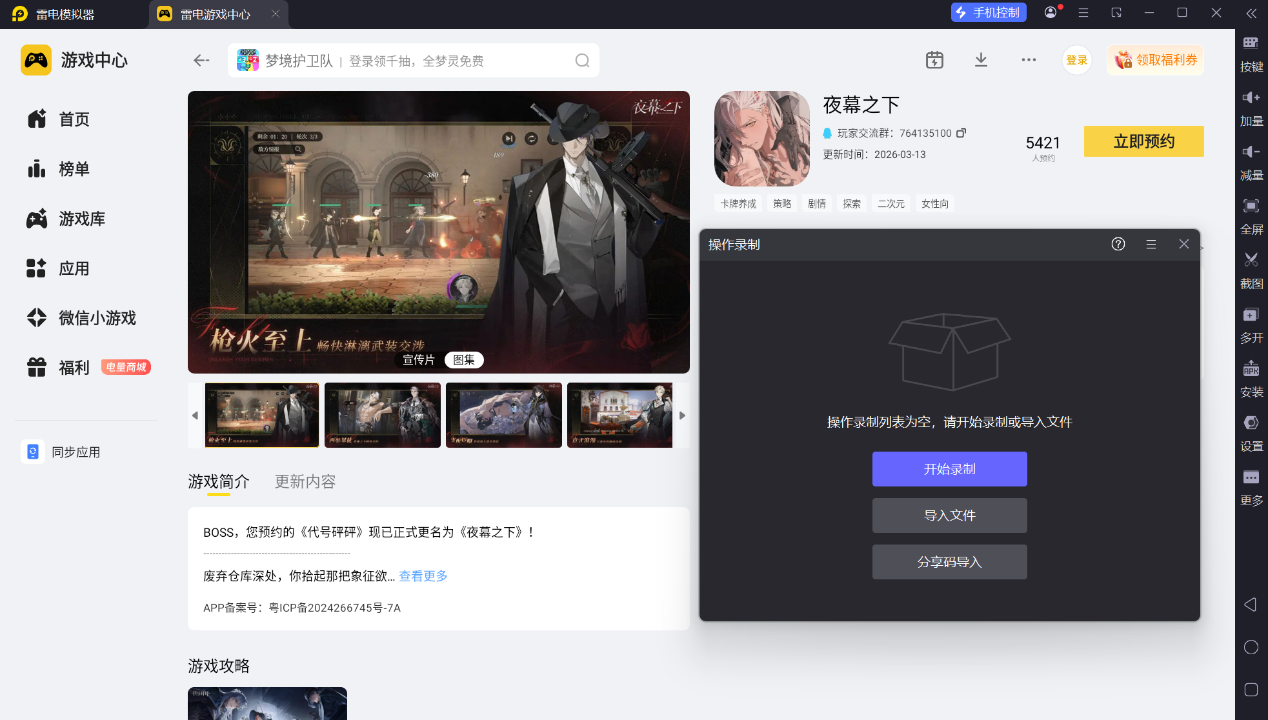Select the fourth gallery thumbnail

click(620, 415)
